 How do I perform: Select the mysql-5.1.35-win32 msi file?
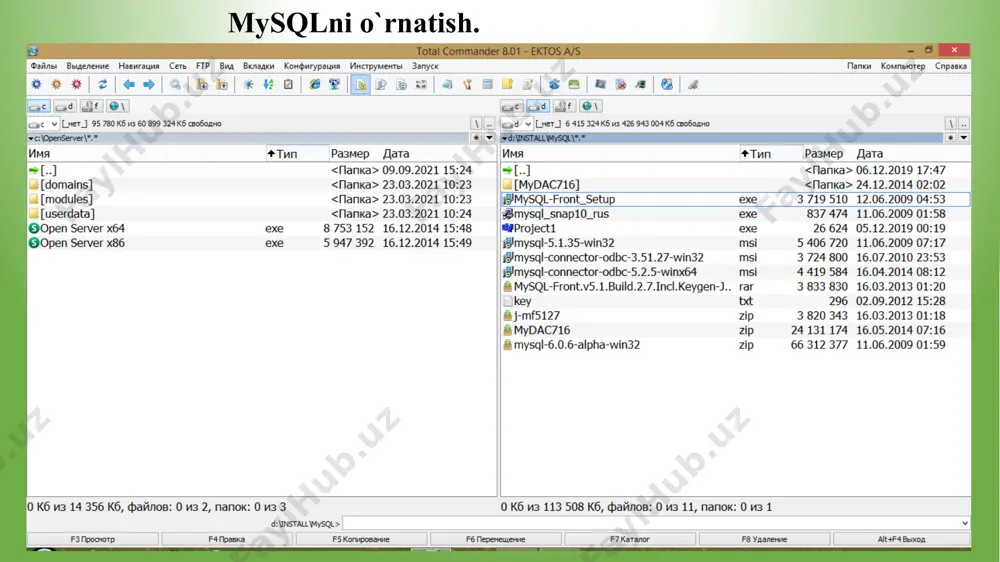click(x=735, y=243)
